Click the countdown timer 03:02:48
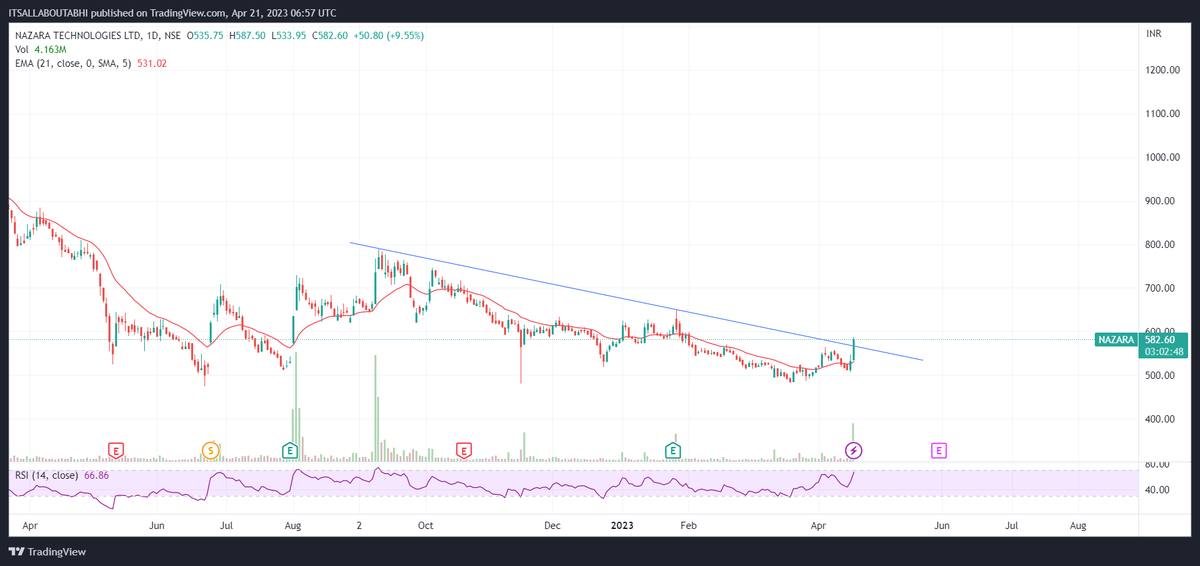This screenshot has width=1200, height=566. click(x=1165, y=351)
